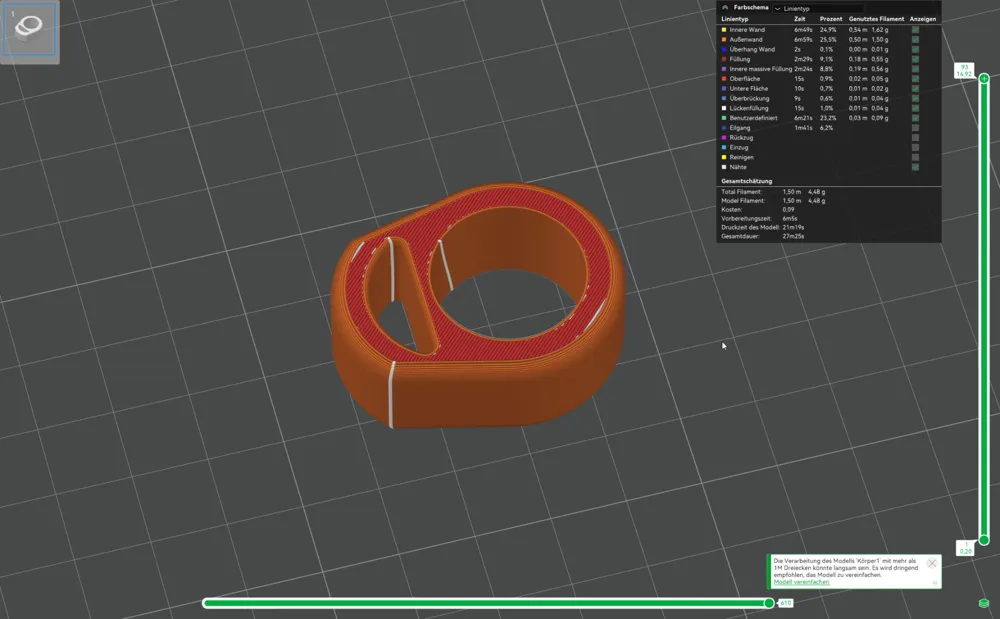The height and width of the screenshot is (619, 1000).
Task: Click the yellow Innere Wand color swatch
Action: click(724, 30)
